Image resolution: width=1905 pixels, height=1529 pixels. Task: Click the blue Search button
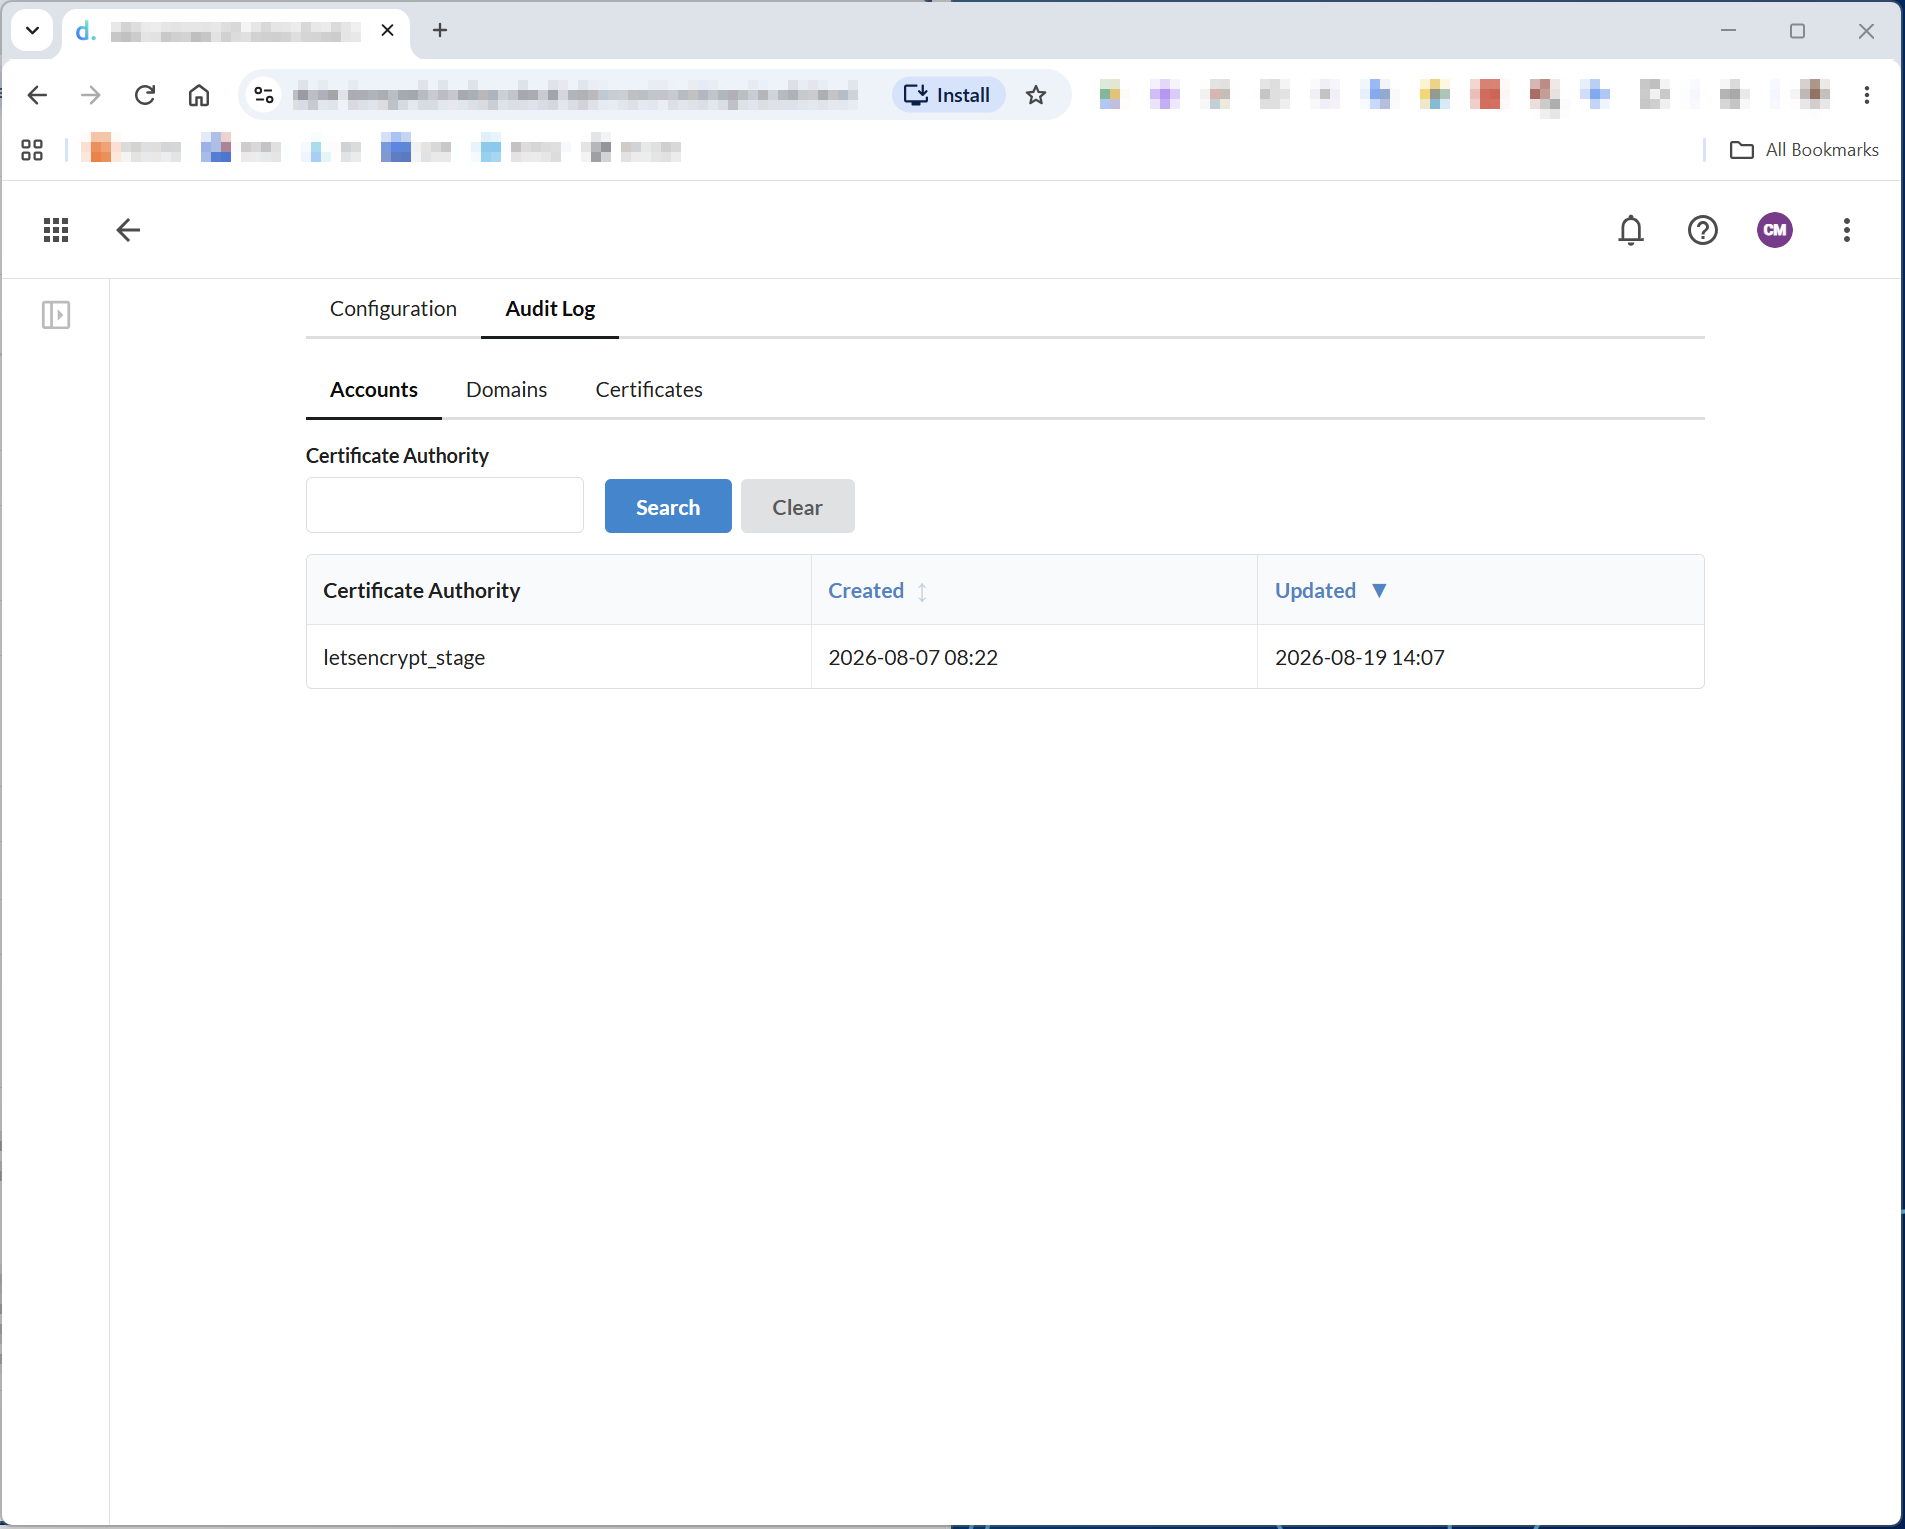pos(668,506)
